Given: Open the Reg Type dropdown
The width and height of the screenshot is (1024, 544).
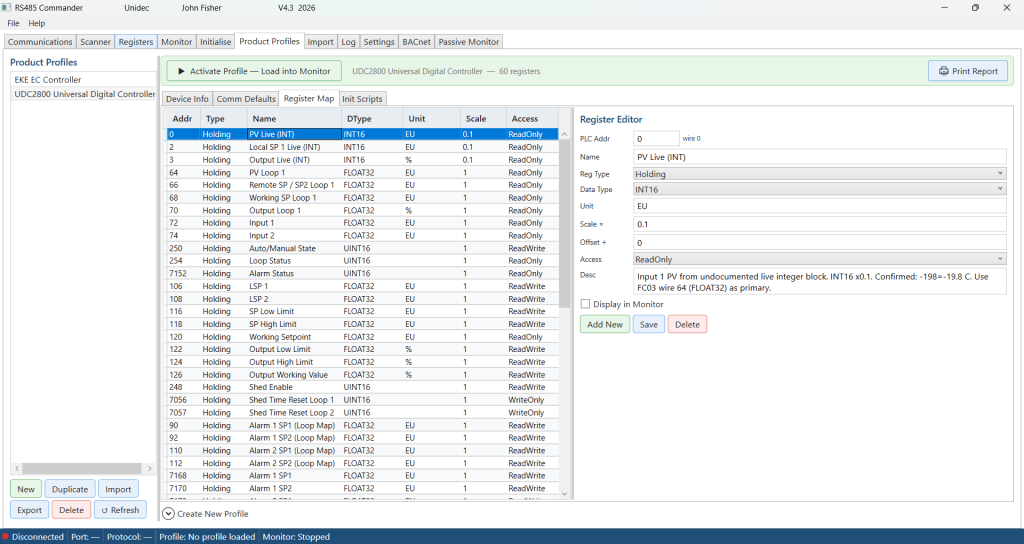Looking at the screenshot, I should pos(819,174).
